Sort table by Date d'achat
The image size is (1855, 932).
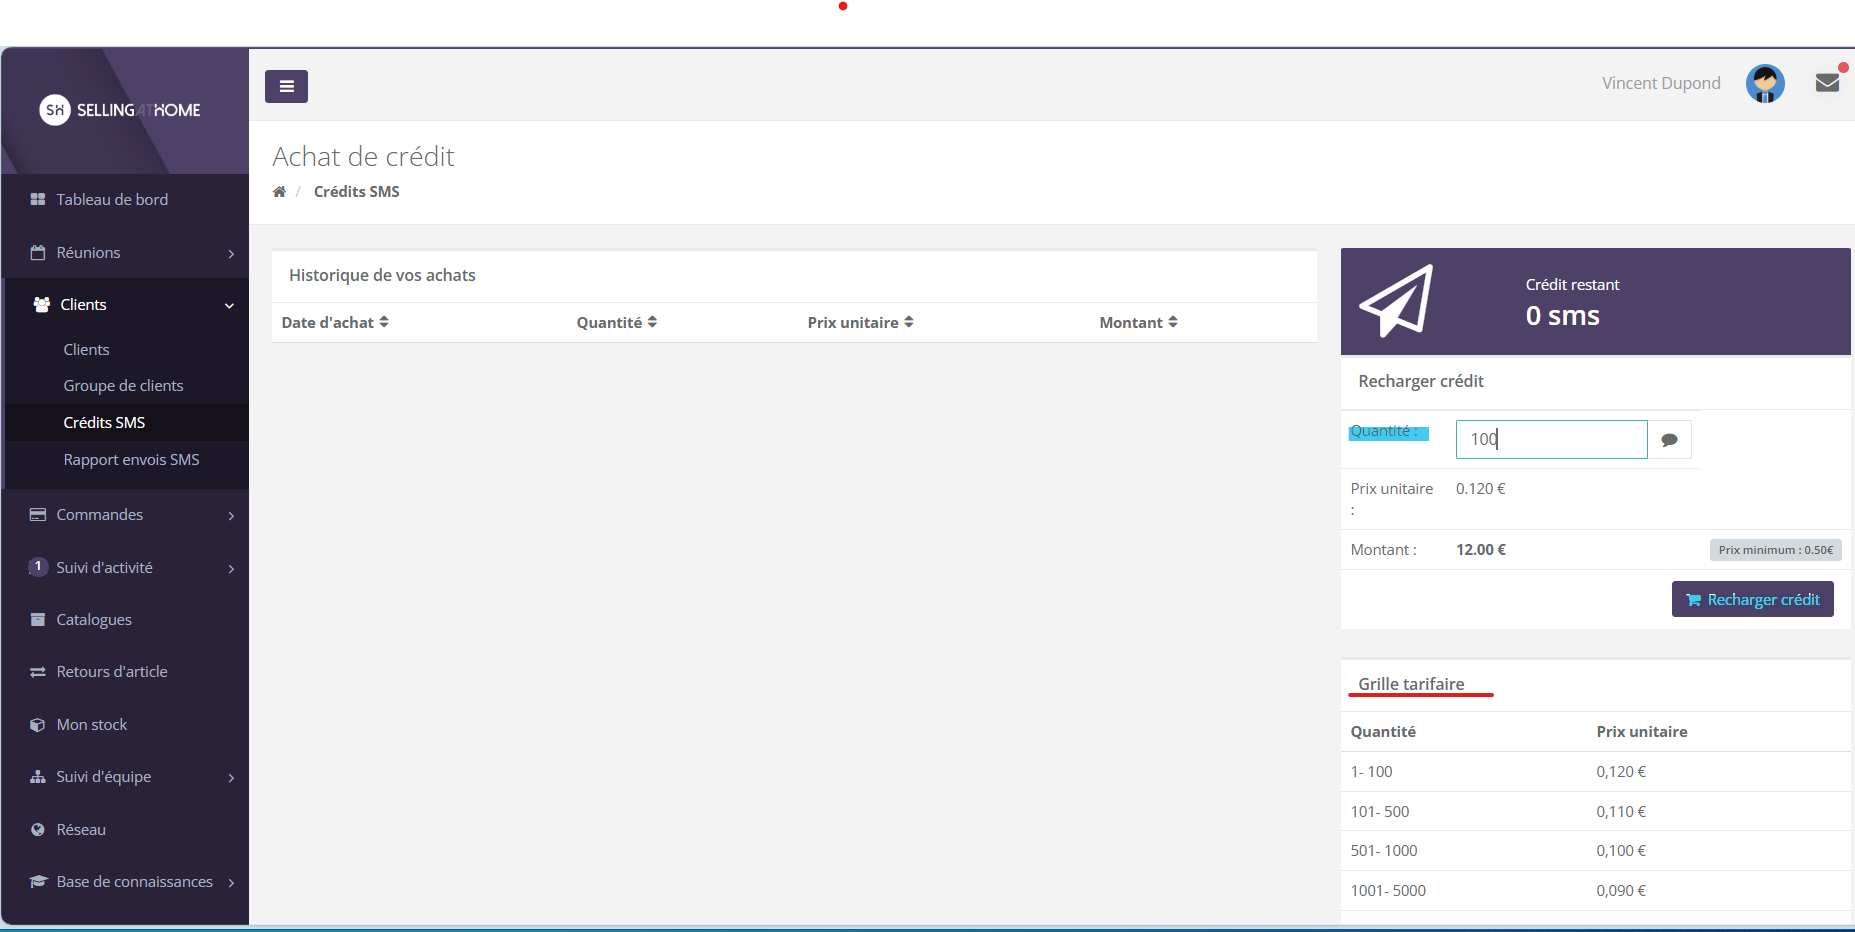coord(335,323)
